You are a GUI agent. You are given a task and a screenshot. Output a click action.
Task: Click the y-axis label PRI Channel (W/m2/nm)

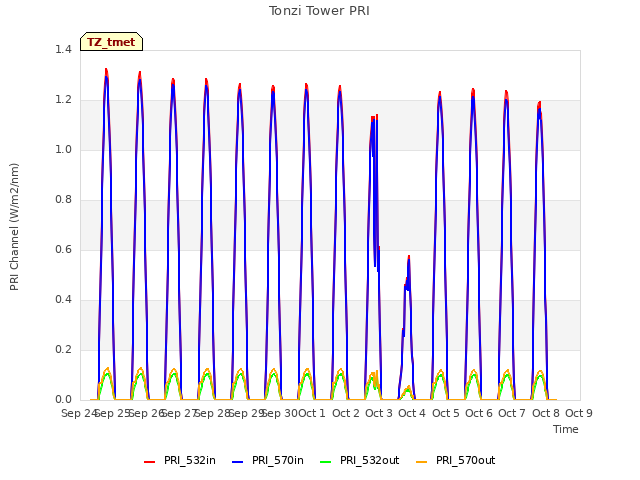pyautogui.click(x=14, y=227)
